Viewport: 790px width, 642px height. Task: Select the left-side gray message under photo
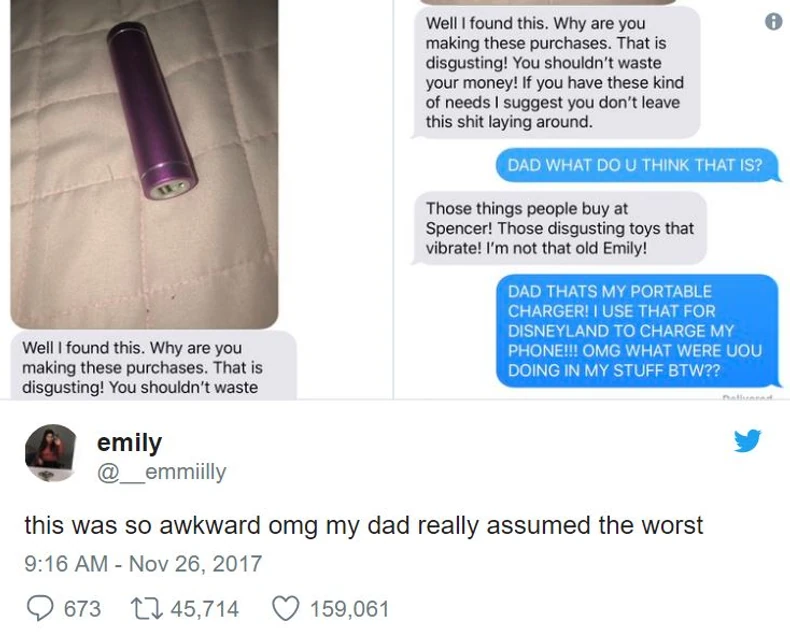point(153,366)
